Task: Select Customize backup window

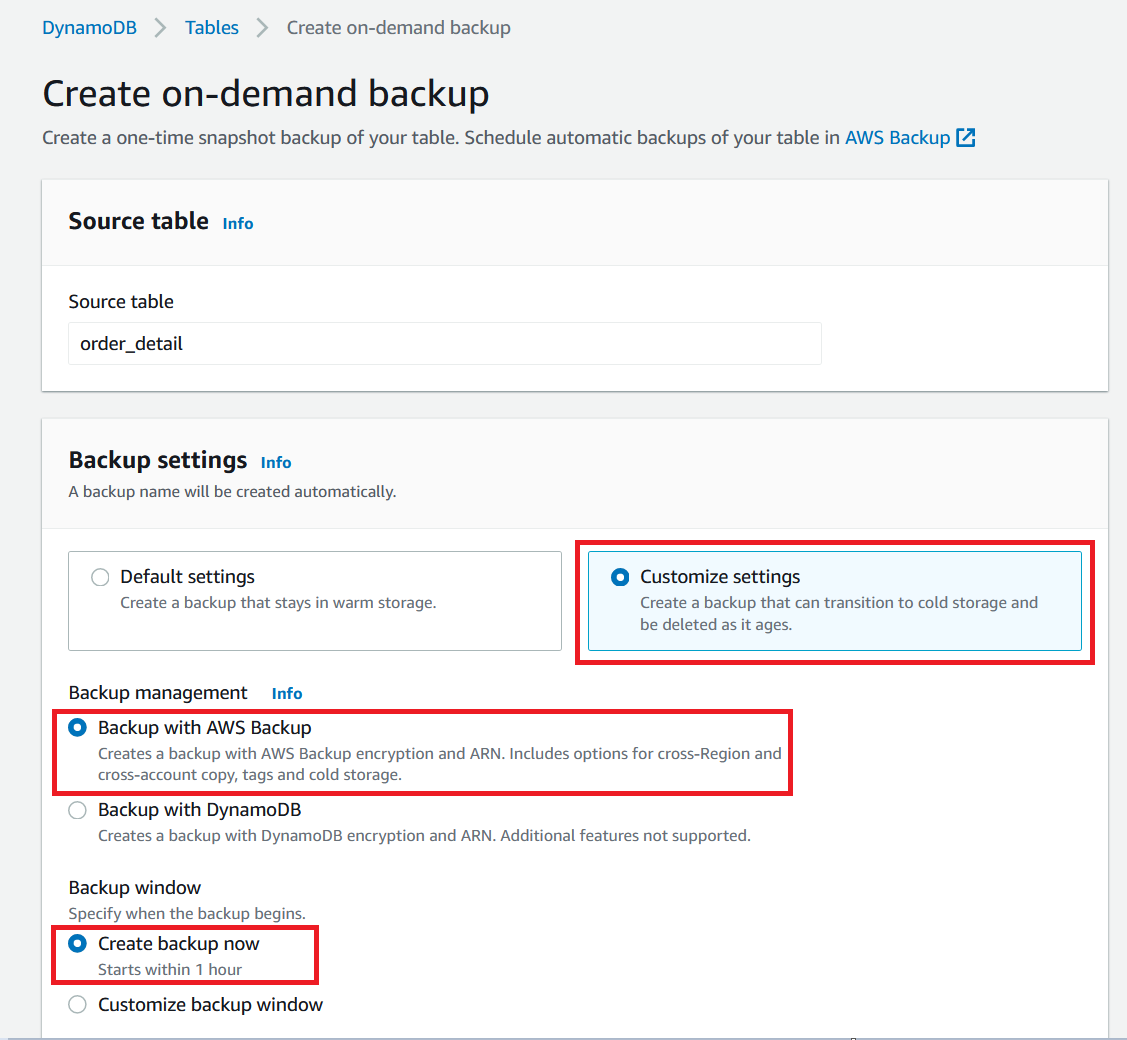Action: tap(77, 1005)
